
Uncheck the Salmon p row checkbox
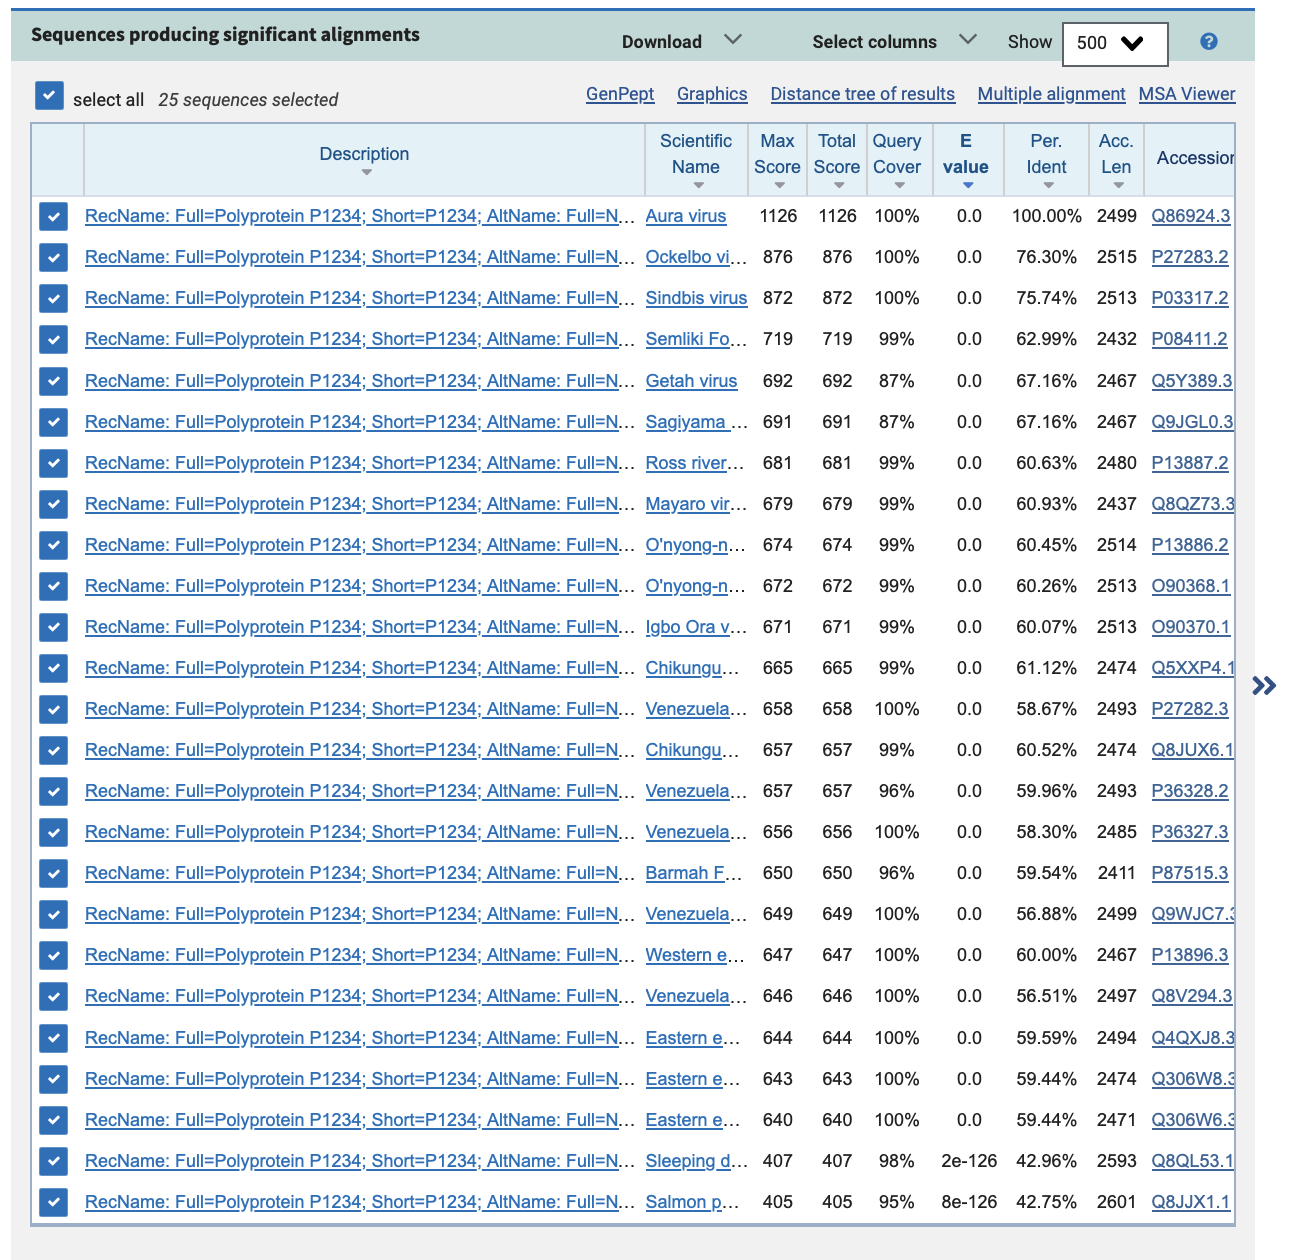point(53,1202)
